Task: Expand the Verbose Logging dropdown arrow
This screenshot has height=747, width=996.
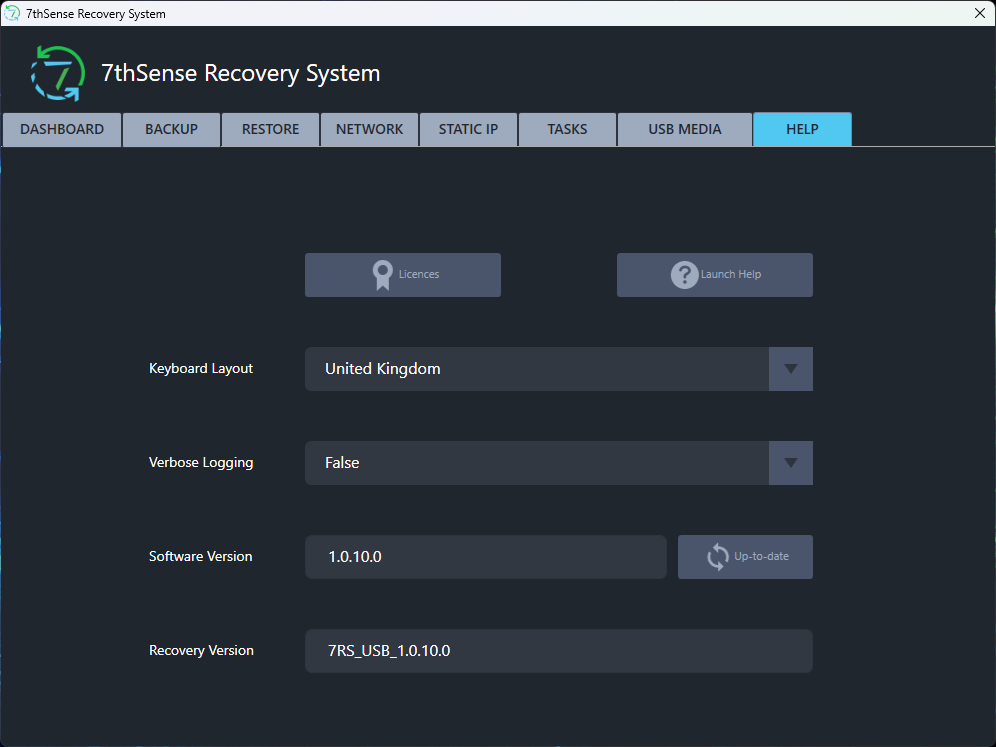Action: tap(791, 463)
